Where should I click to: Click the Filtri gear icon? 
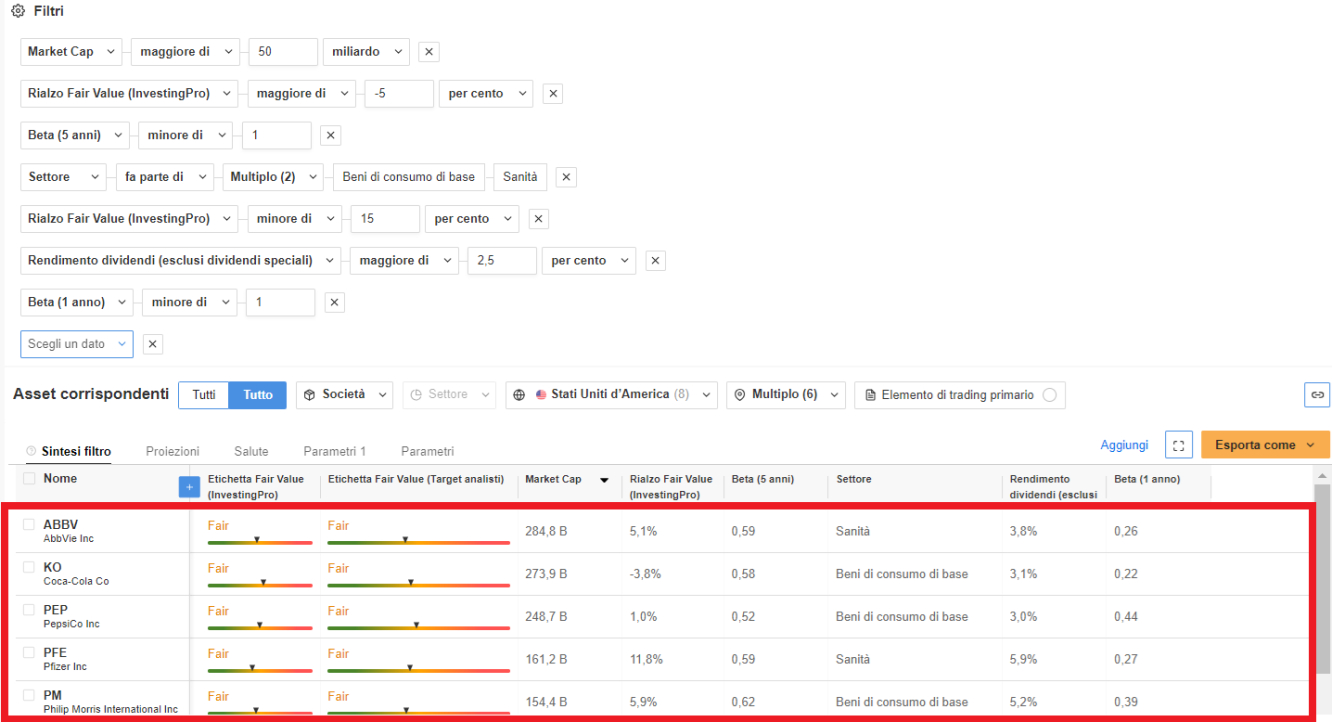[x=17, y=11]
